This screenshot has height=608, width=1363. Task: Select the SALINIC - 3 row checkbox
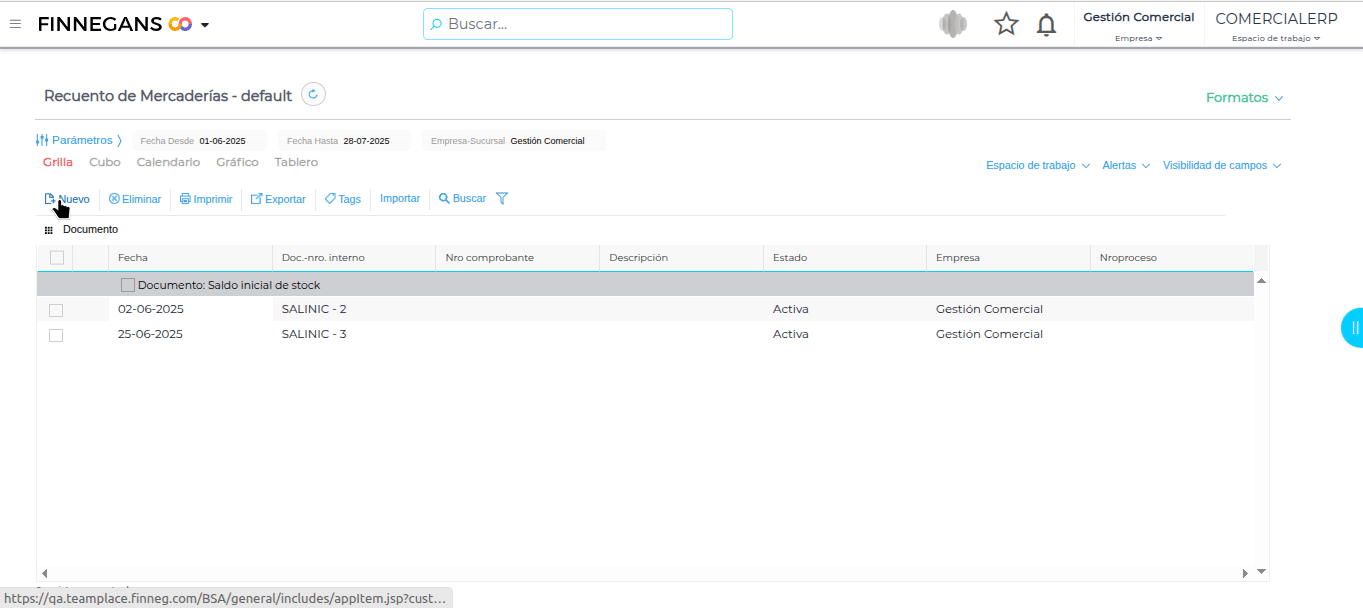point(56,335)
